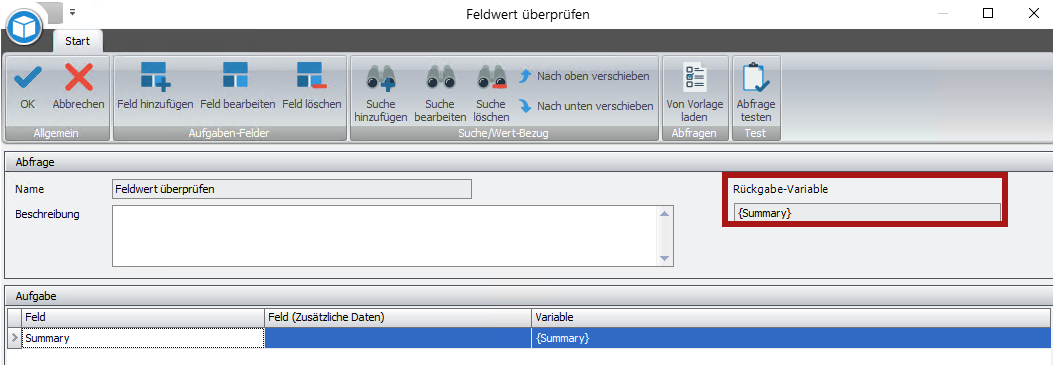Move entry down with Nach unten verschieben
The height and width of the screenshot is (365, 1053).
(586, 106)
